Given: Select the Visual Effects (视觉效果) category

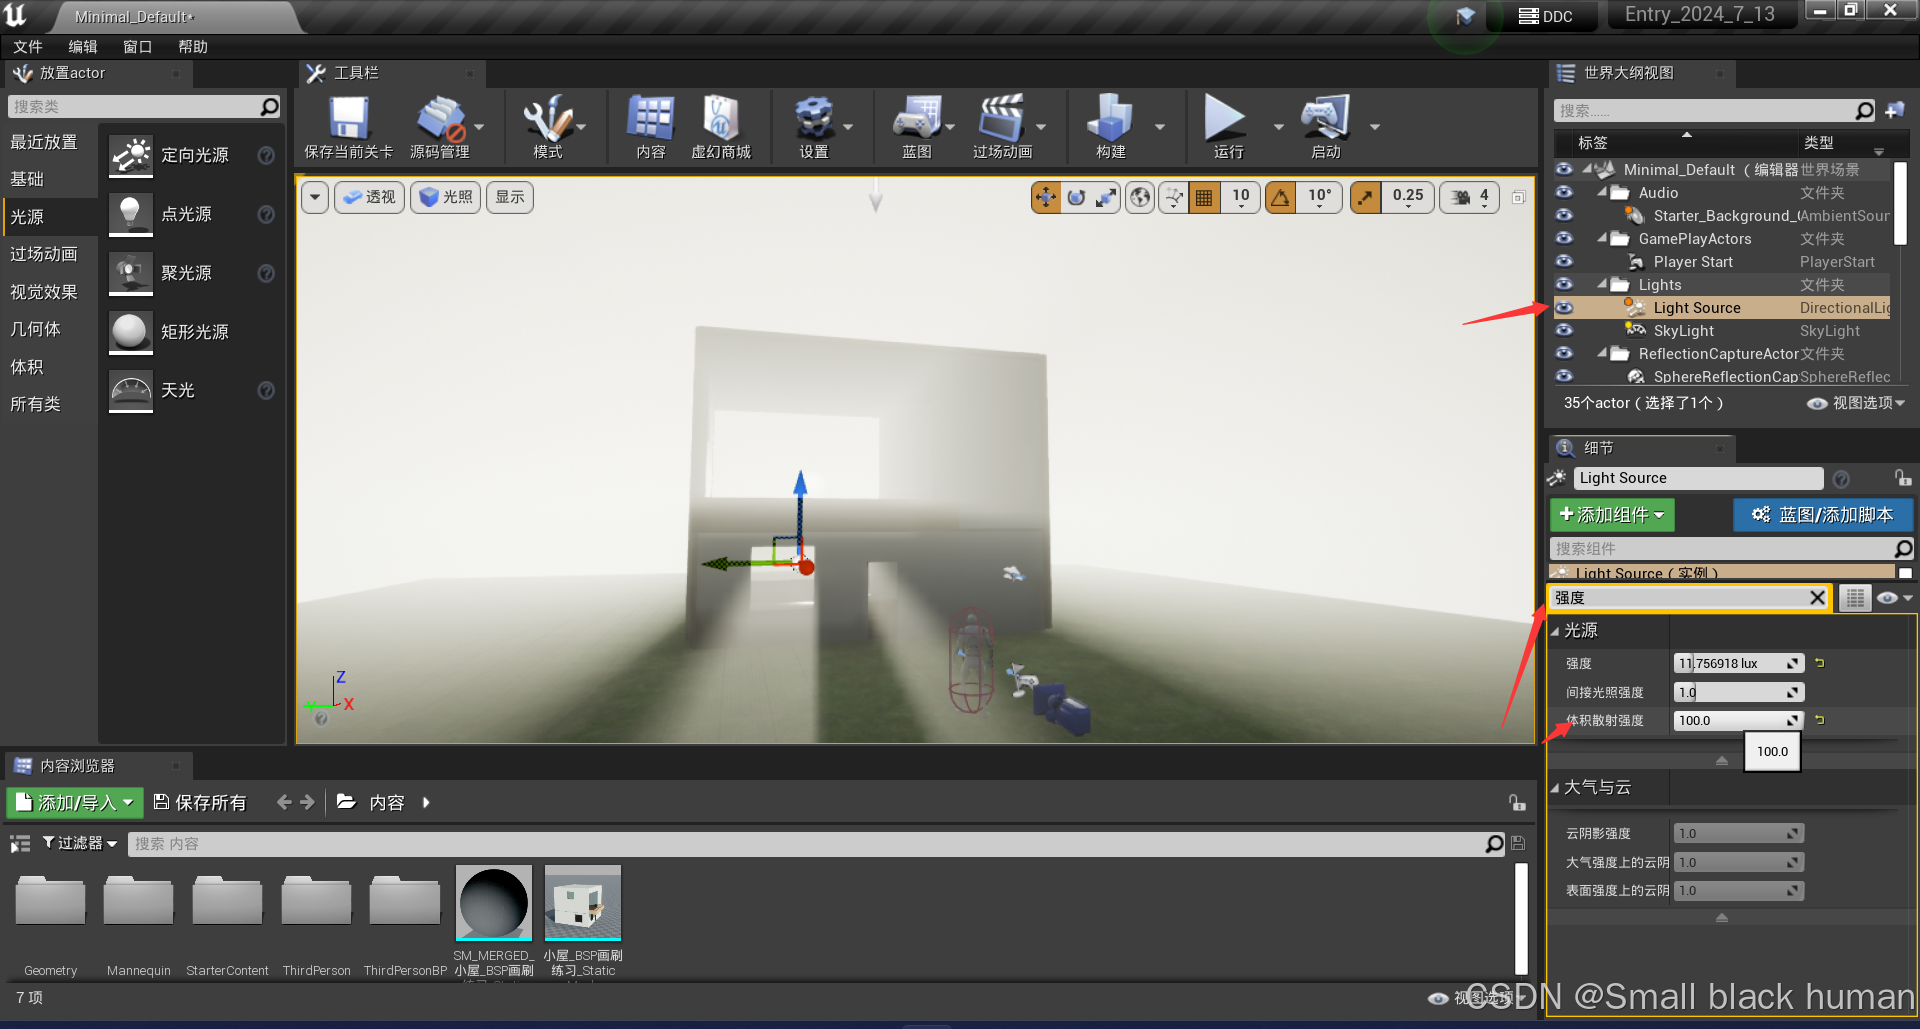Looking at the screenshot, I should [x=44, y=292].
